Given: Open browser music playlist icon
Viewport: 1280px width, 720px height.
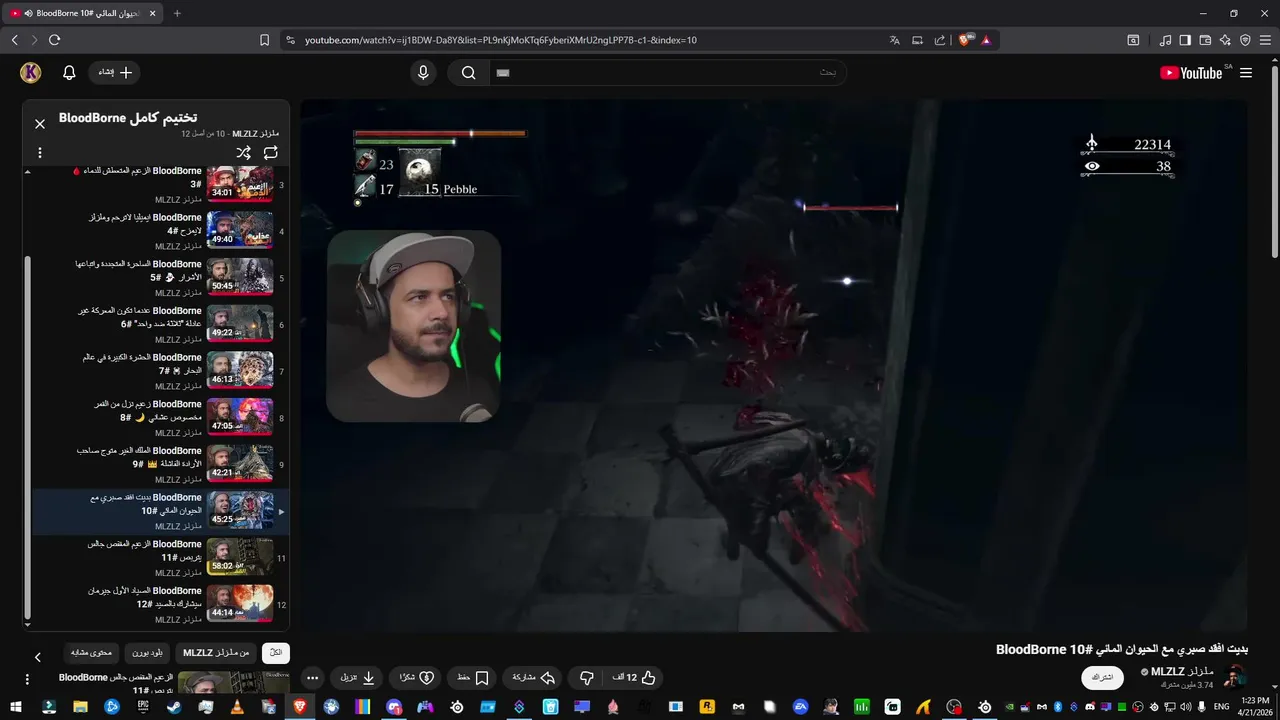Looking at the screenshot, I should tap(1165, 40).
